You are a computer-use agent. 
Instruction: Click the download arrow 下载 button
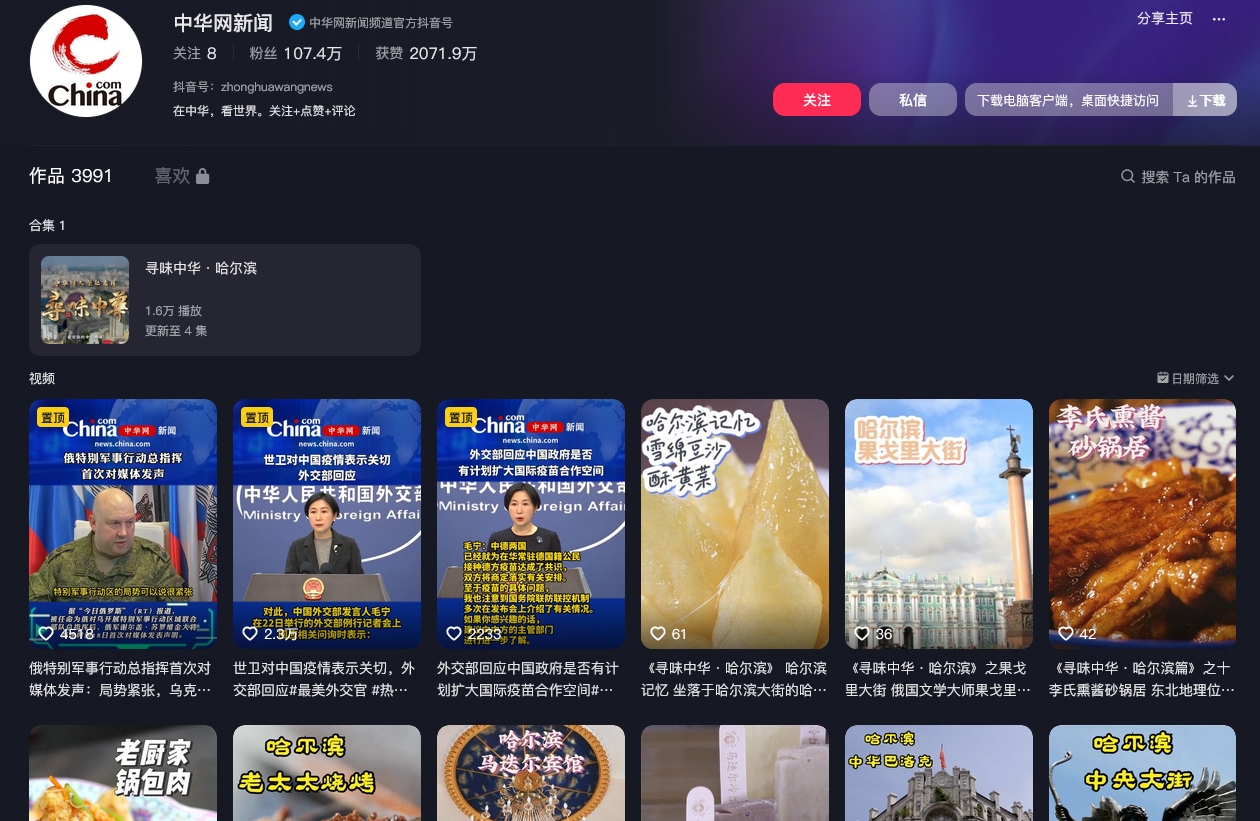(1205, 100)
